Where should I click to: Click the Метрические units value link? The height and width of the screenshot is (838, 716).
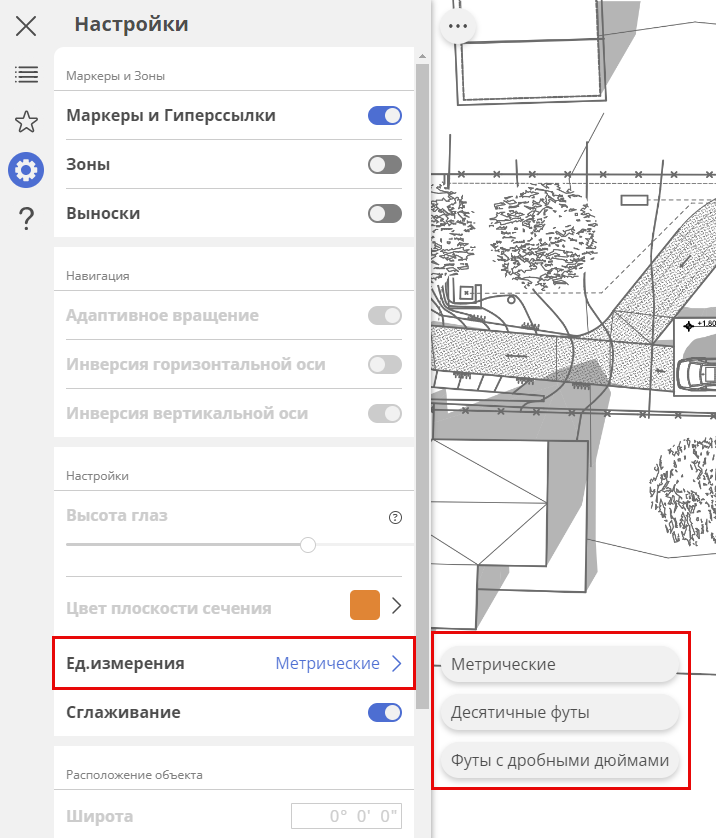328,663
